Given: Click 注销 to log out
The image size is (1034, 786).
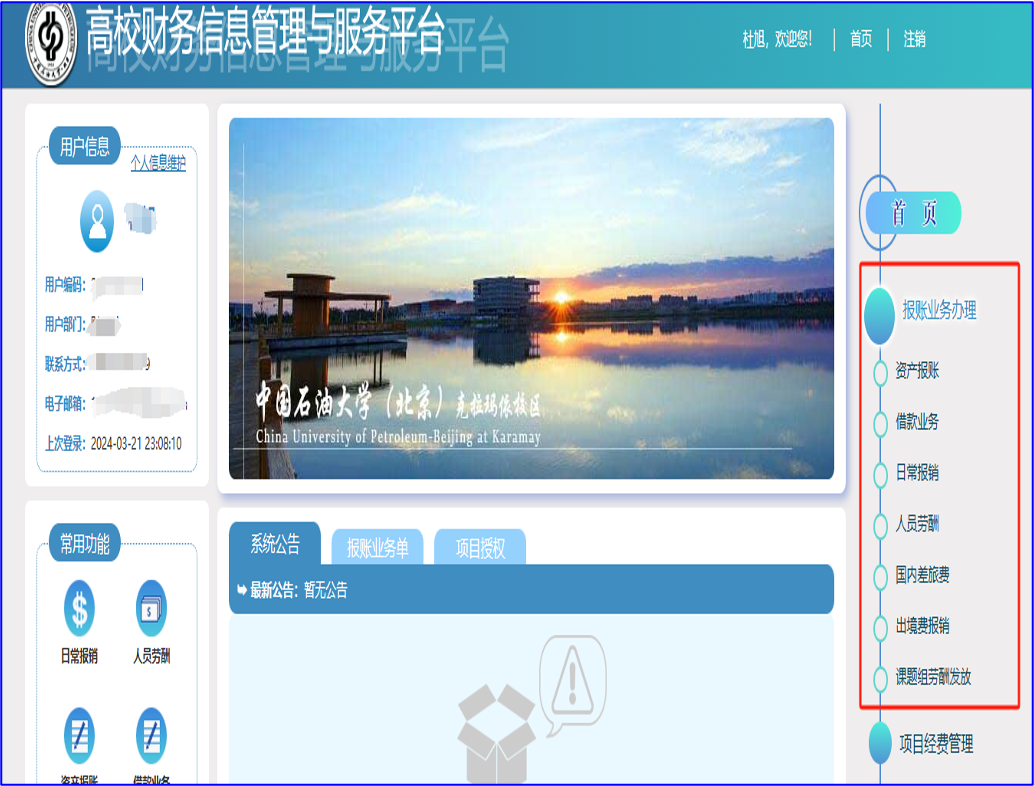Looking at the screenshot, I should 914,39.
